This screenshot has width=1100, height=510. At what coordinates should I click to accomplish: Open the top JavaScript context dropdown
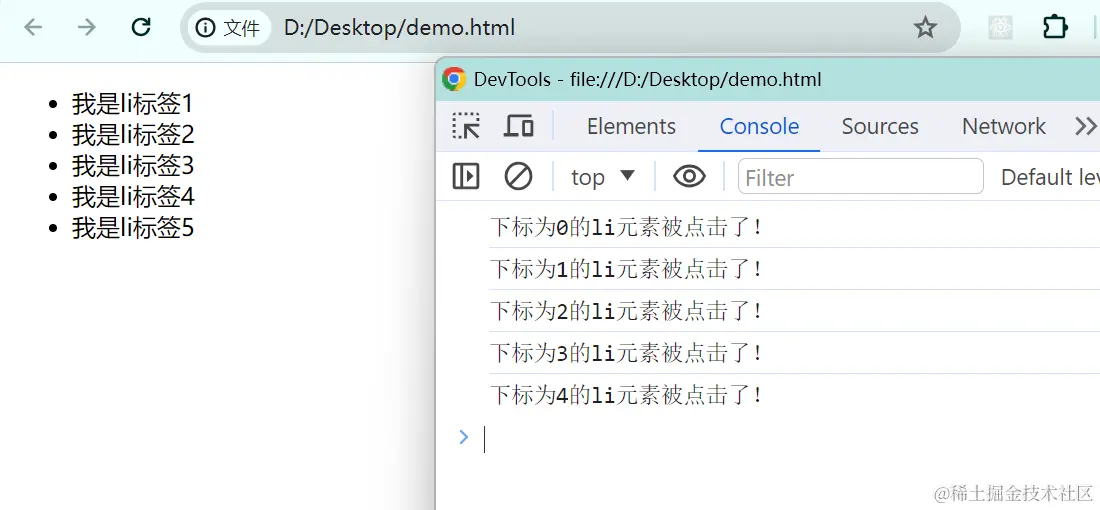click(603, 177)
